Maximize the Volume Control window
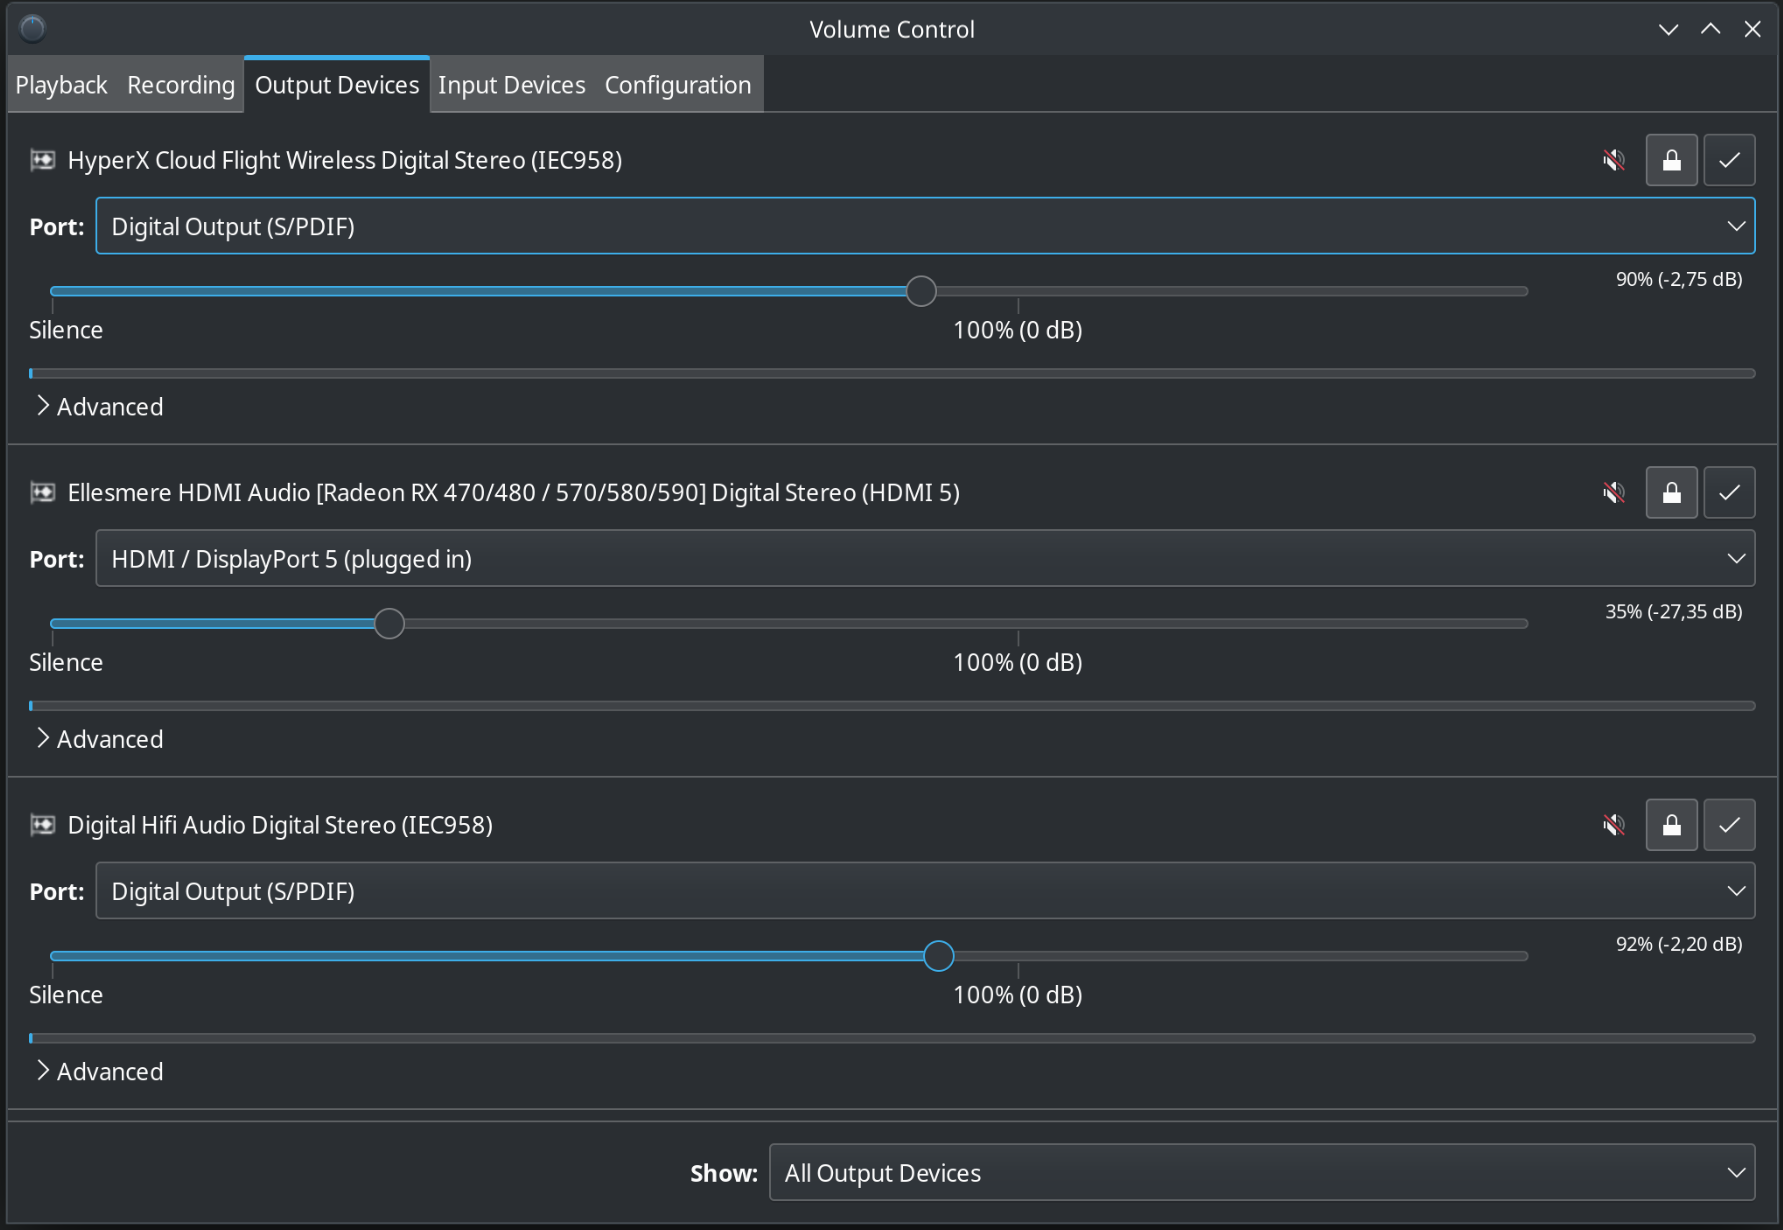Image resolution: width=1783 pixels, height=1230 pixels. point(1711,29)
